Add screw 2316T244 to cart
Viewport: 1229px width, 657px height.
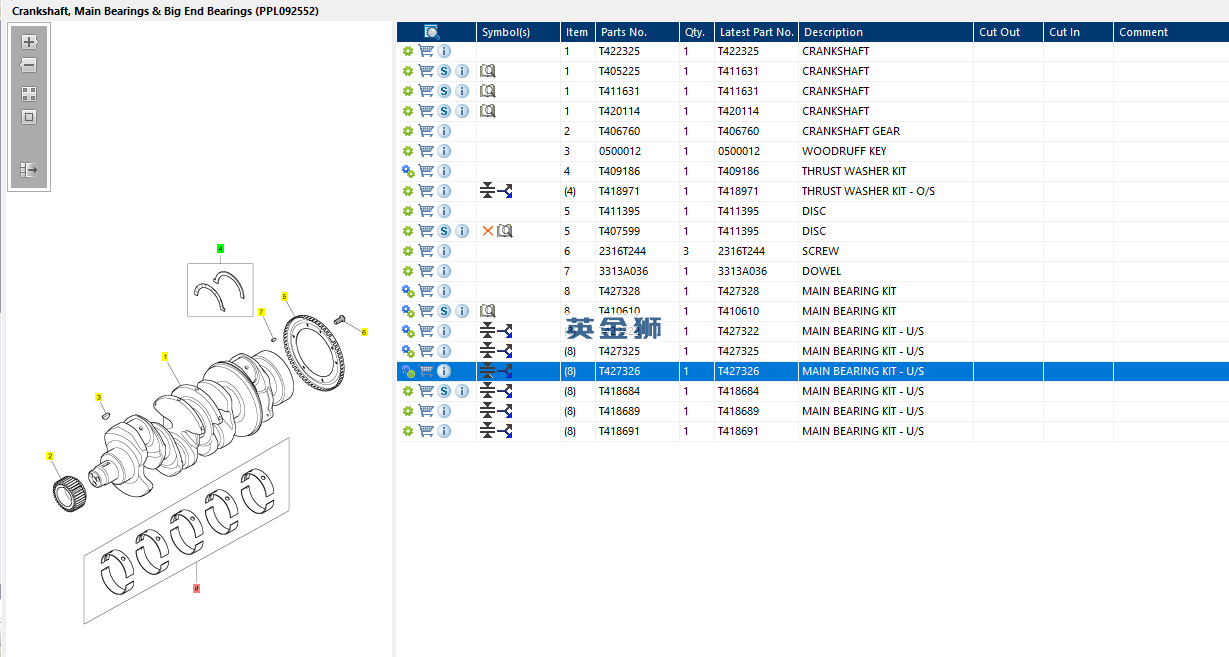(x=426, y=251)
